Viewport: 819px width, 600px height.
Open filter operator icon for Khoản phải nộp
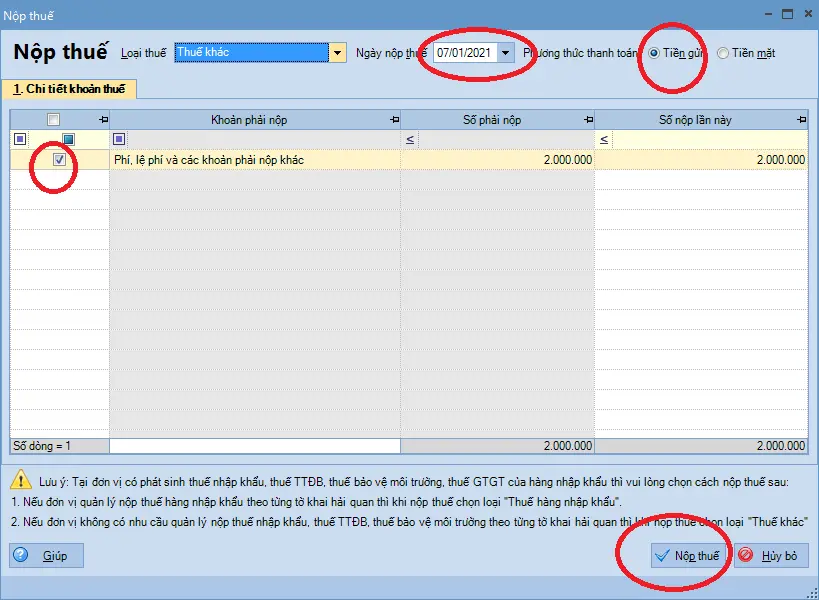pos(119,139)
